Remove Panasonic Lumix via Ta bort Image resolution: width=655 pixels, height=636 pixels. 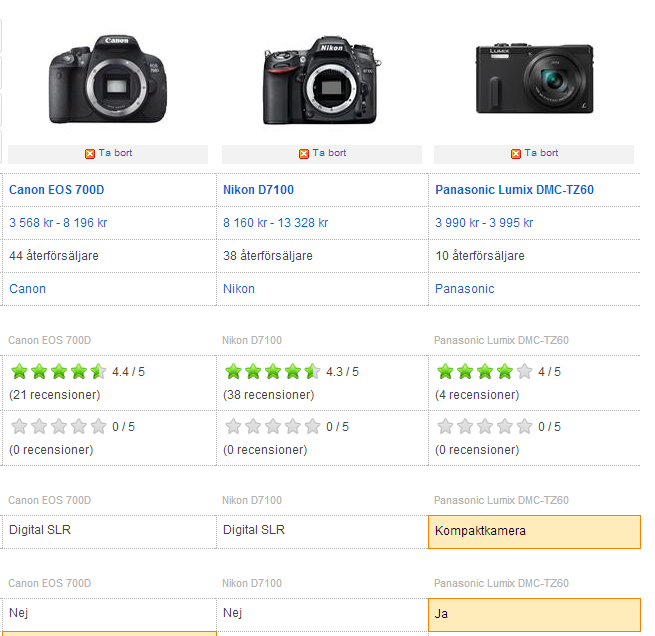click(x=541, y=153)
